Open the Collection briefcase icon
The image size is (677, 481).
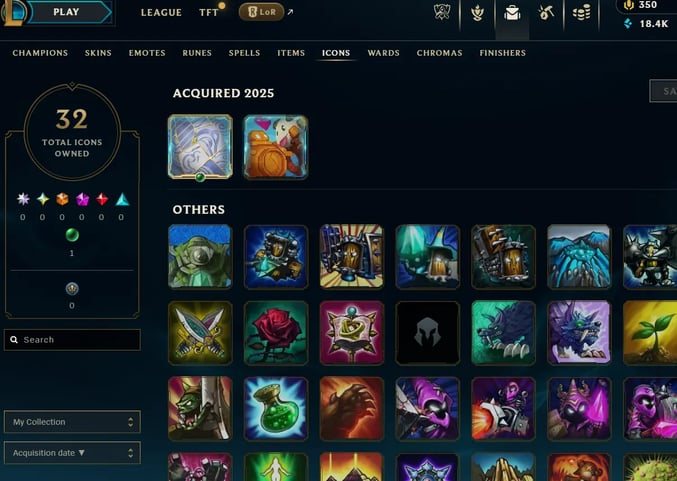coord(512,13)
